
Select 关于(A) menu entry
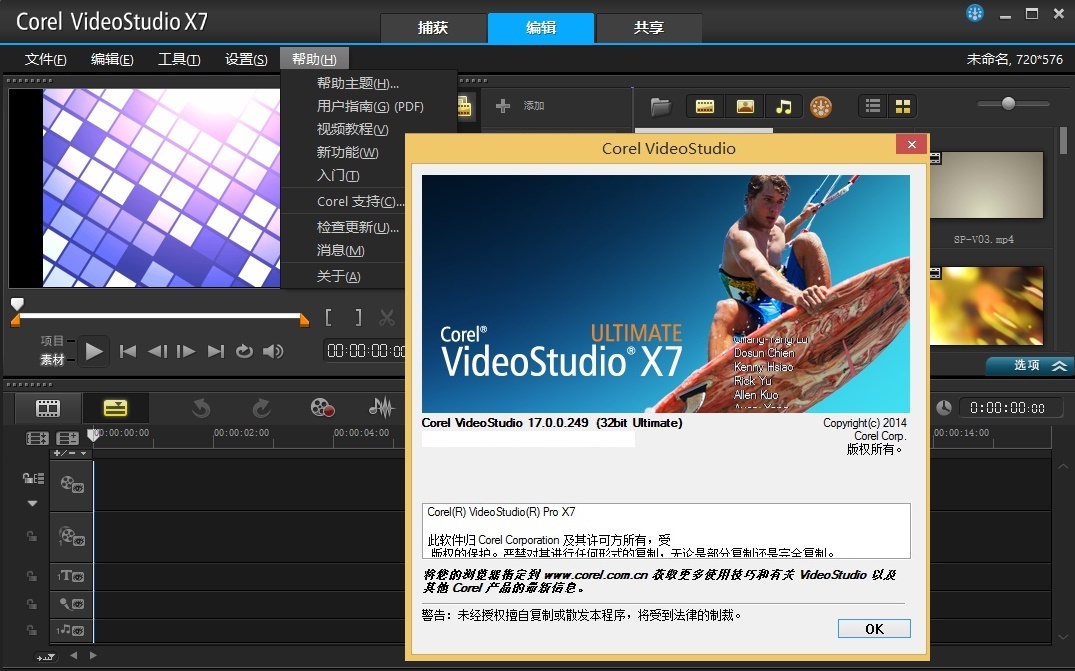(338, 276)
